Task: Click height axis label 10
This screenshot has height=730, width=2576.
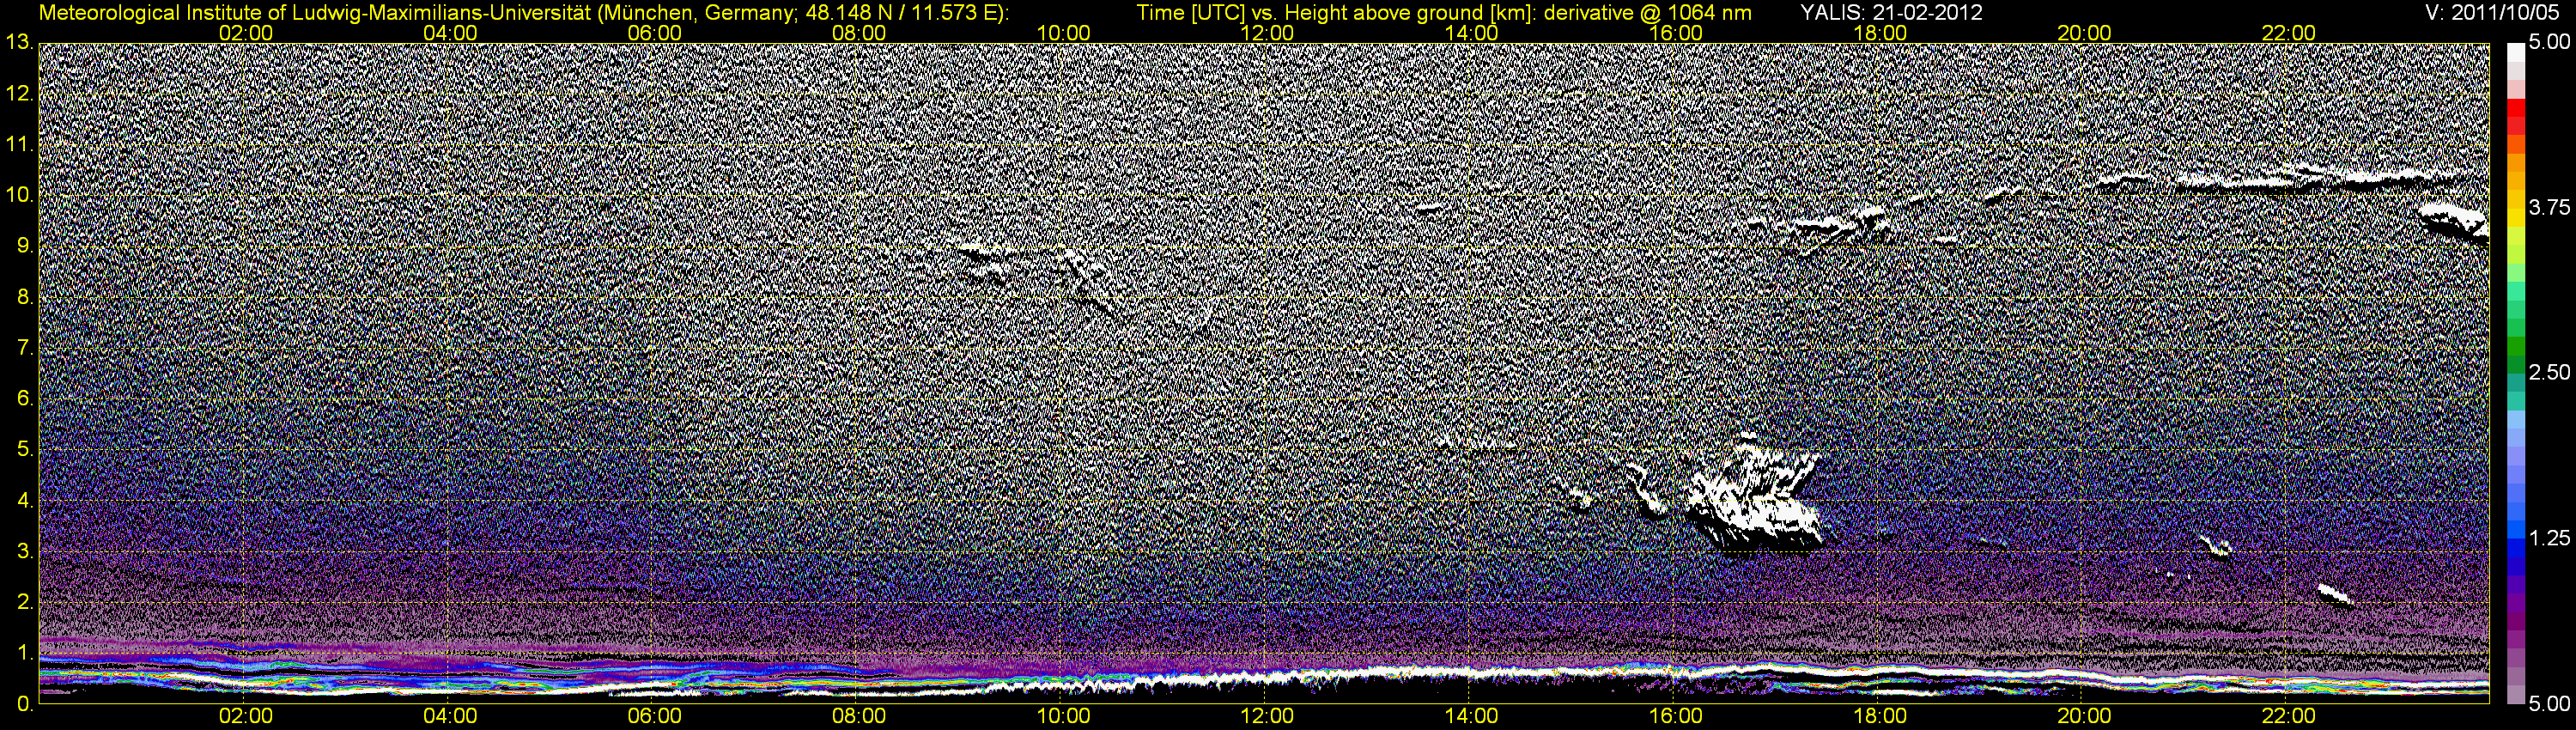Action: pos(18,195)
